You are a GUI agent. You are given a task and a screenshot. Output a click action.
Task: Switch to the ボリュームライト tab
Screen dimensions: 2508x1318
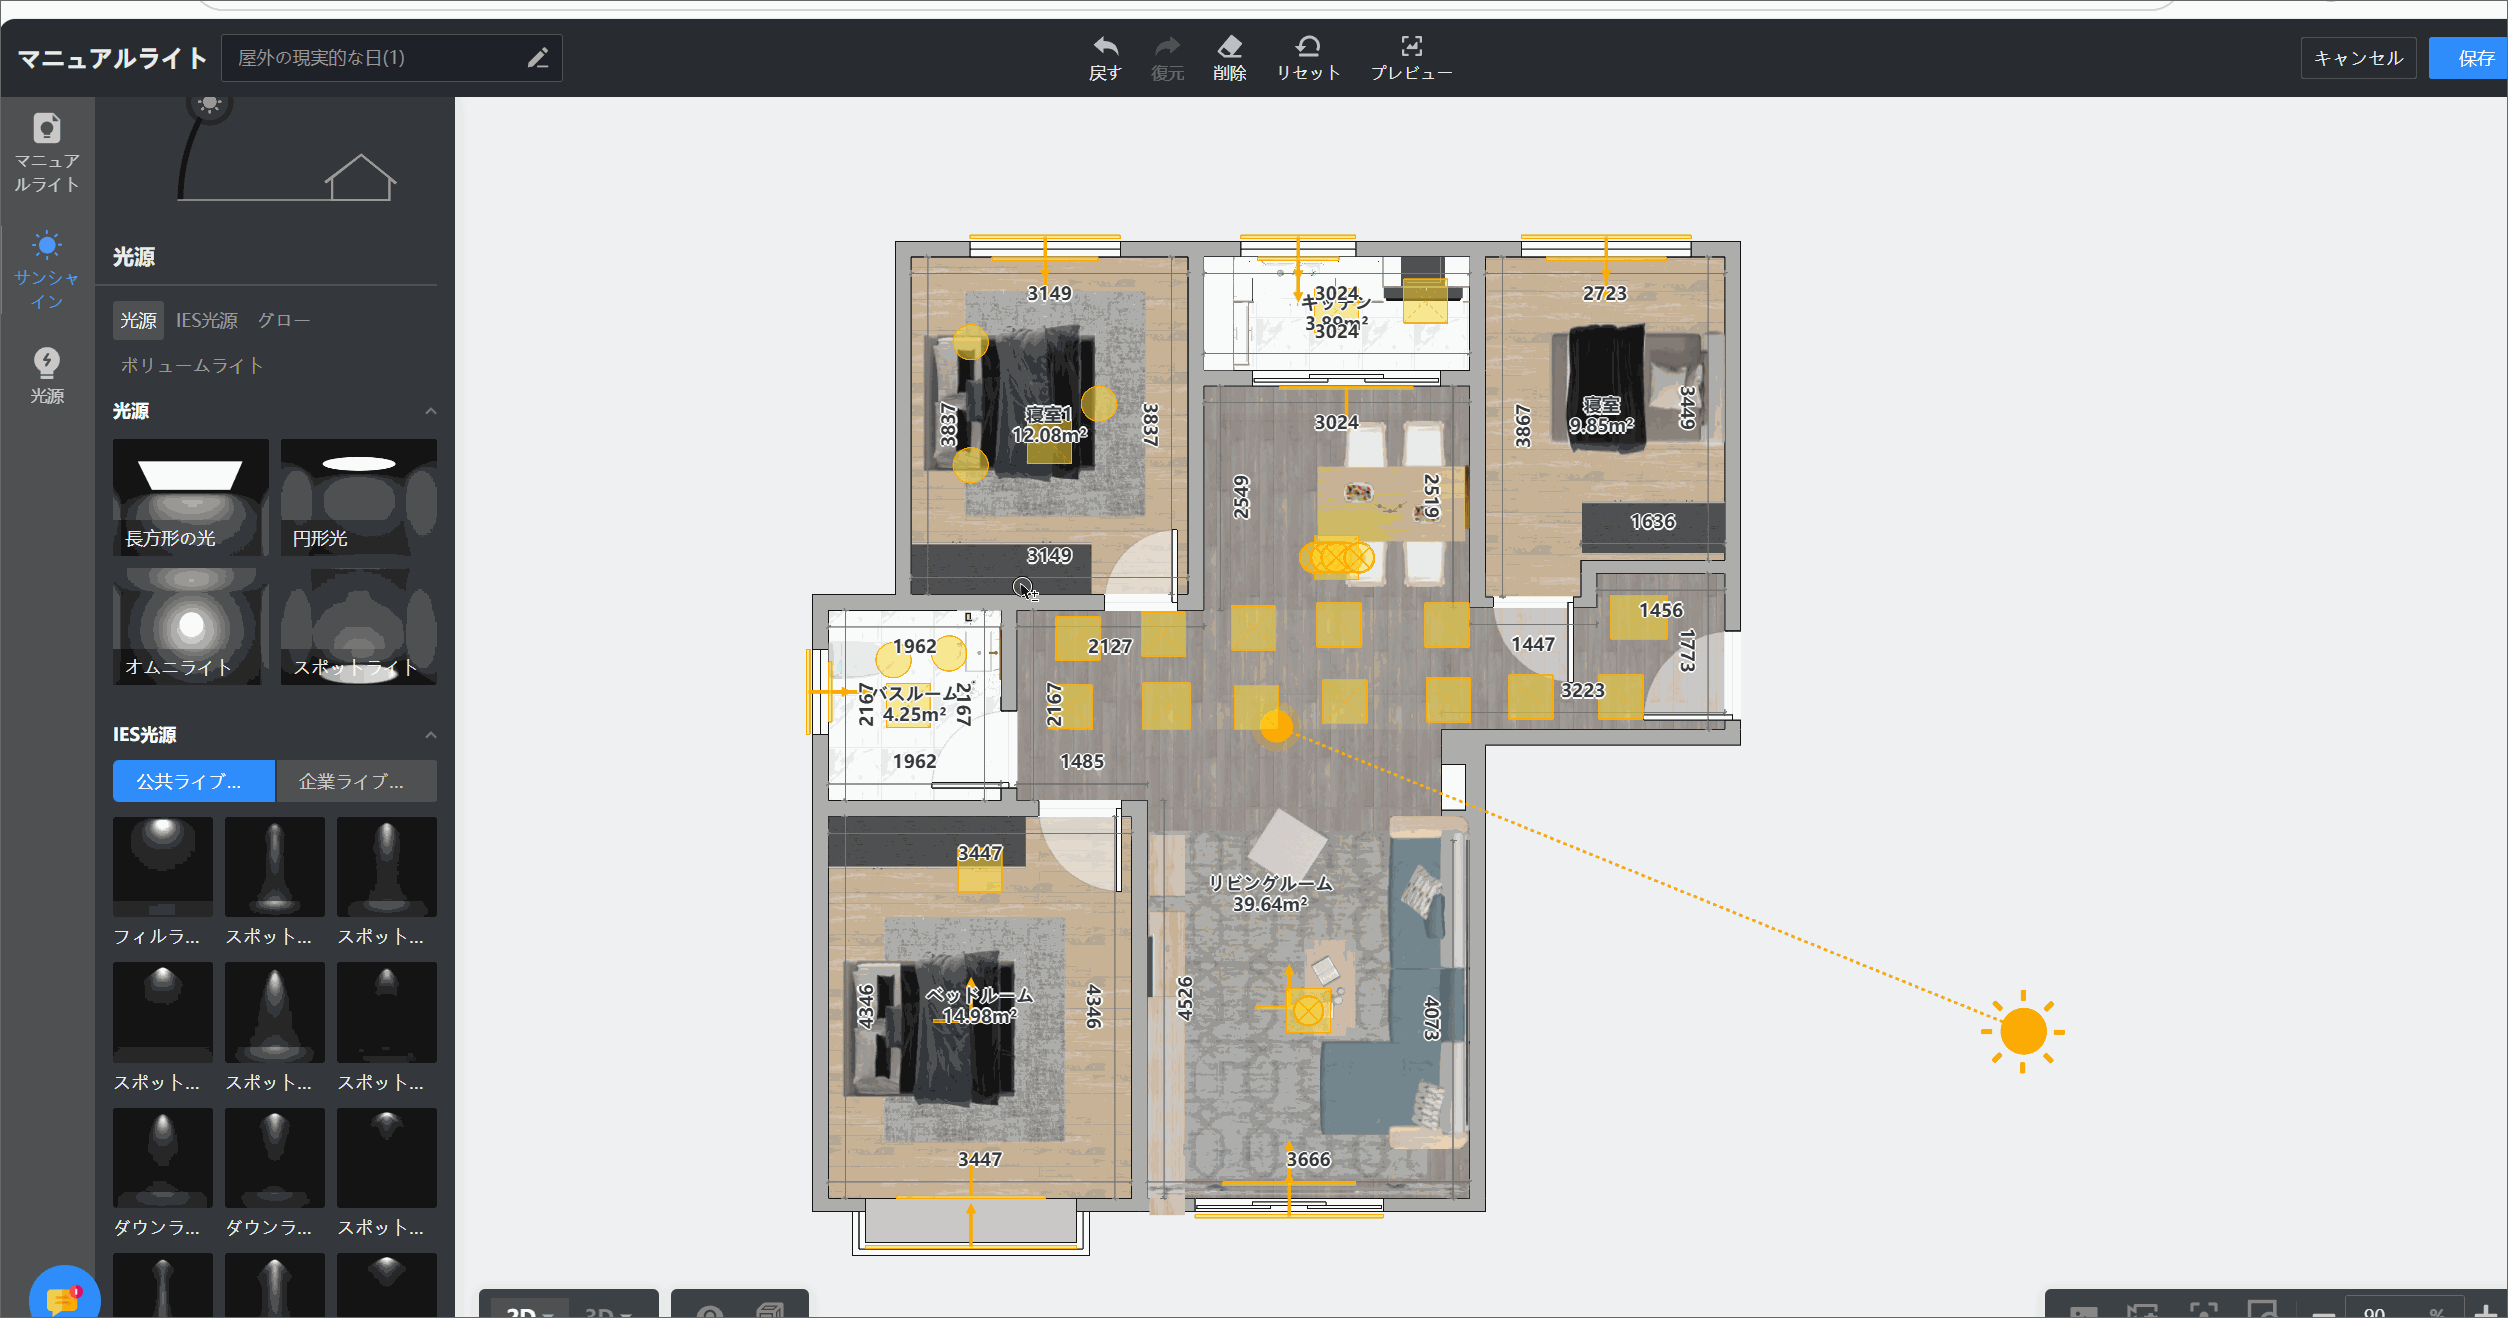[192, 365]
